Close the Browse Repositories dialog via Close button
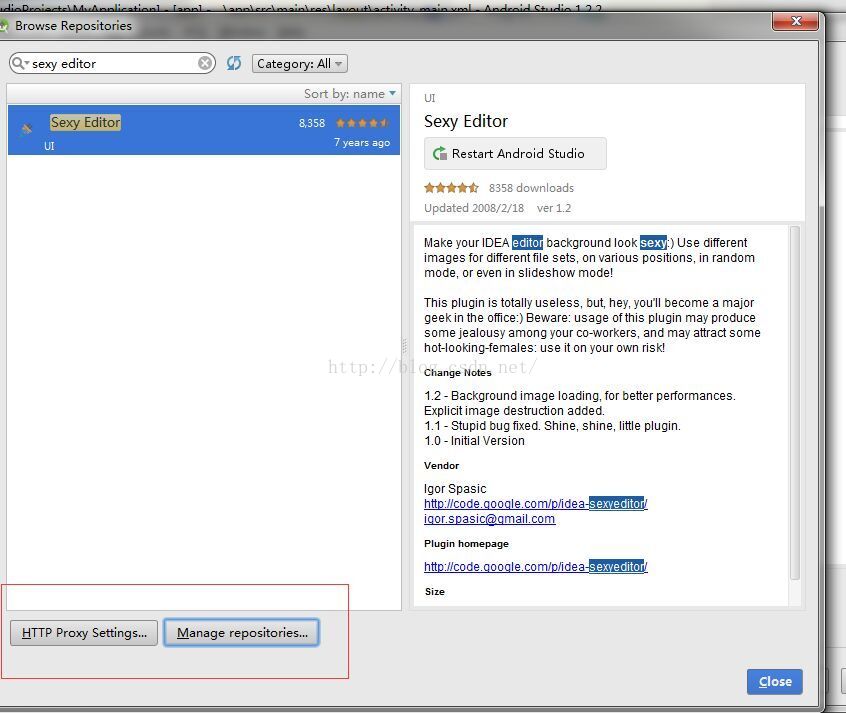Screen dimensions: 846x713 [775, 682]
